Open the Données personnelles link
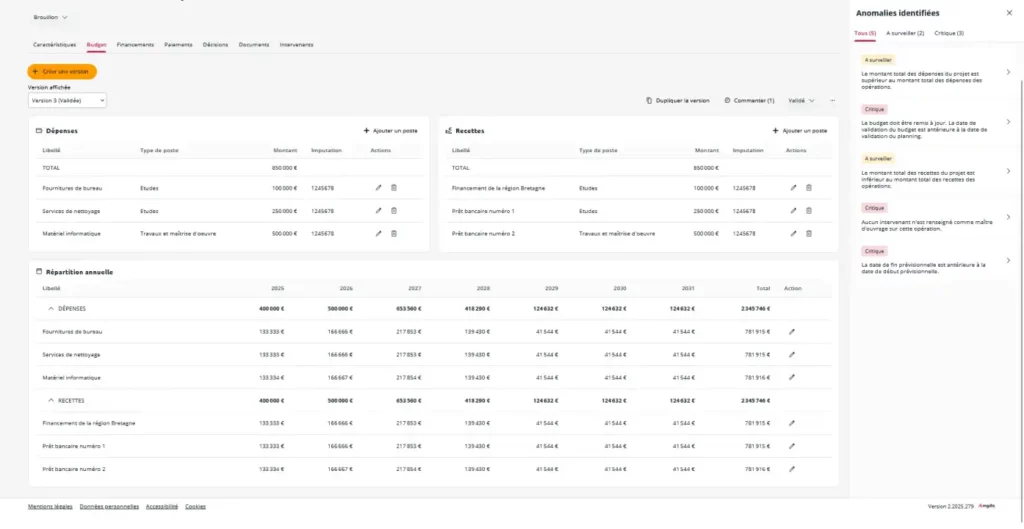This screenshot has width=1024, height=529. click(109, 506)
